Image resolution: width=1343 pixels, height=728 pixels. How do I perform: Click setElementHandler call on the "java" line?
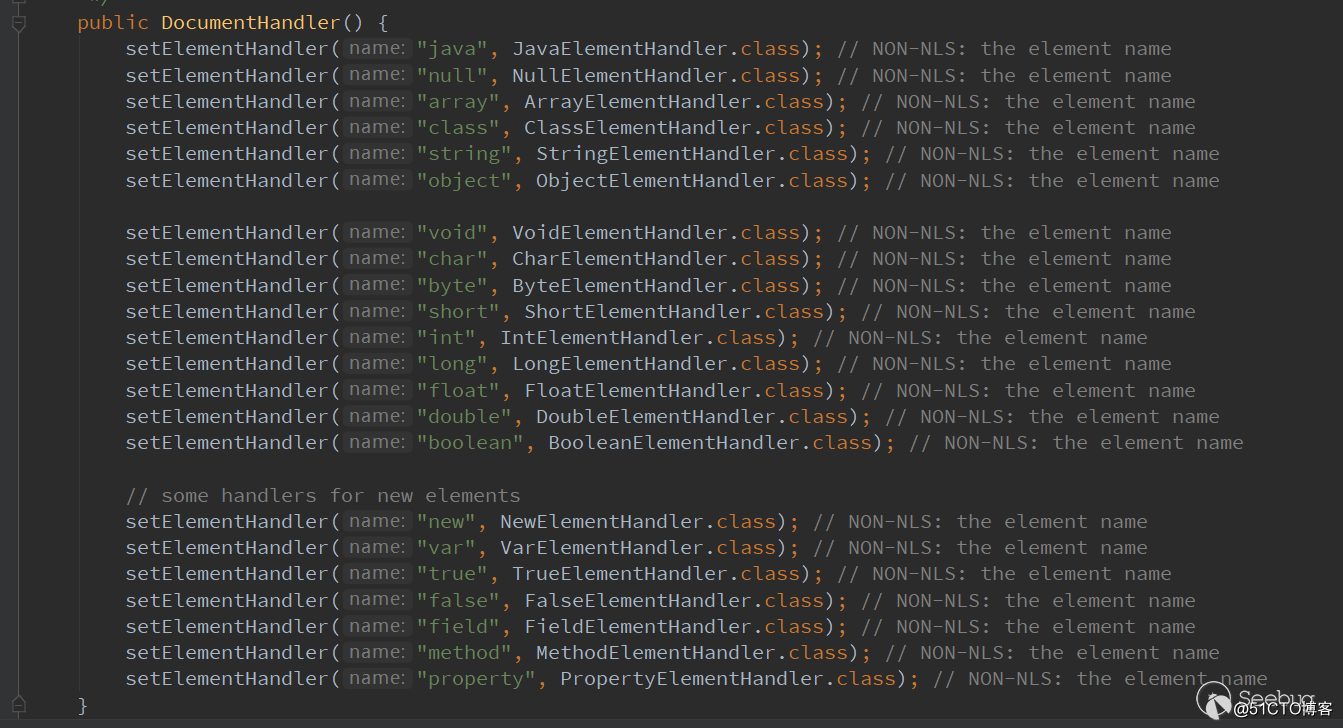point(227,48)
